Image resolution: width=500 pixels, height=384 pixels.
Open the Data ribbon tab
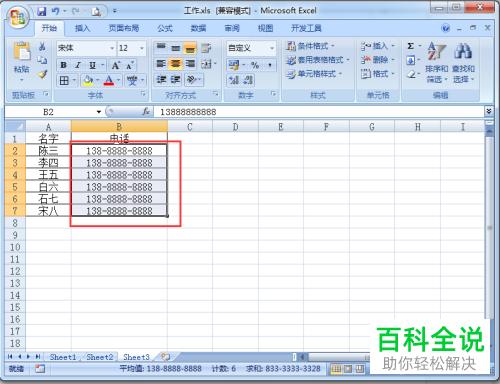(198, 28)
